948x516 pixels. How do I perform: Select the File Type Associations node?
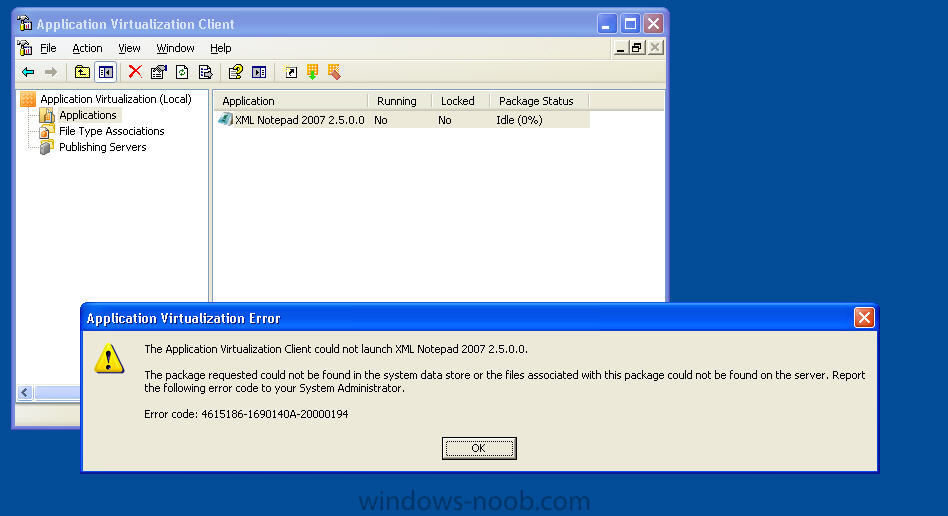pos(111,131)
